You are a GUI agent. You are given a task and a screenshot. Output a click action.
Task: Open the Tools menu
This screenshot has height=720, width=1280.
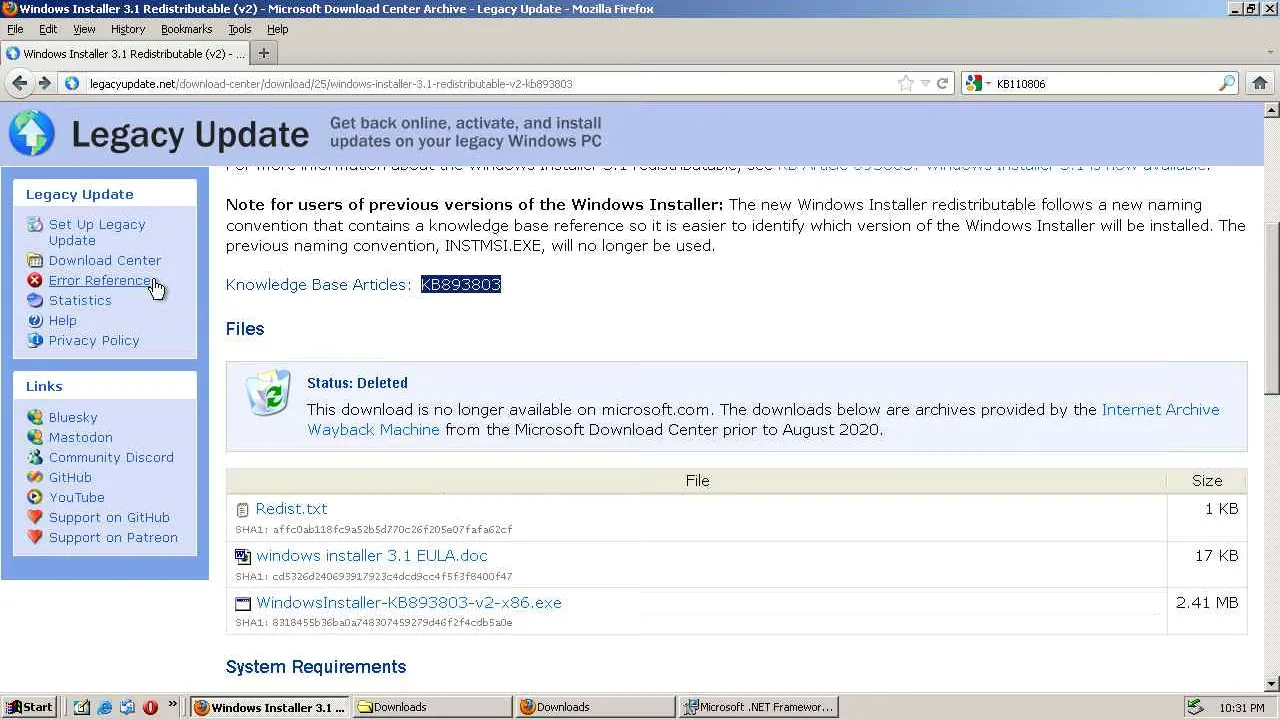(240, 29)
